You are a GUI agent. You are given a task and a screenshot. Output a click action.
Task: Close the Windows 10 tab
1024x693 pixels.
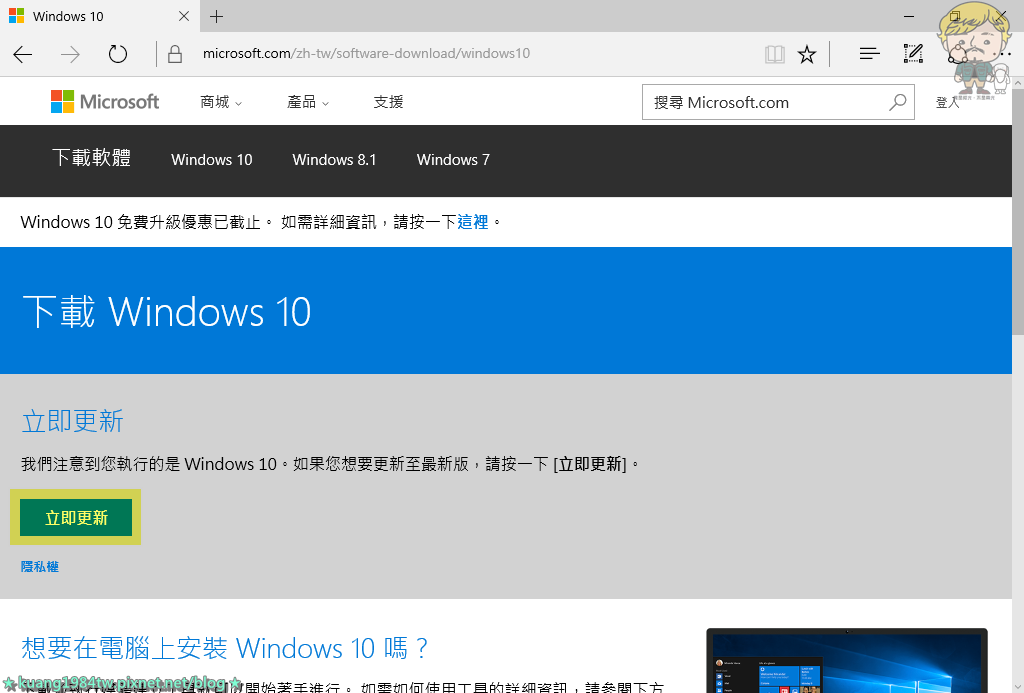[184, 16]
